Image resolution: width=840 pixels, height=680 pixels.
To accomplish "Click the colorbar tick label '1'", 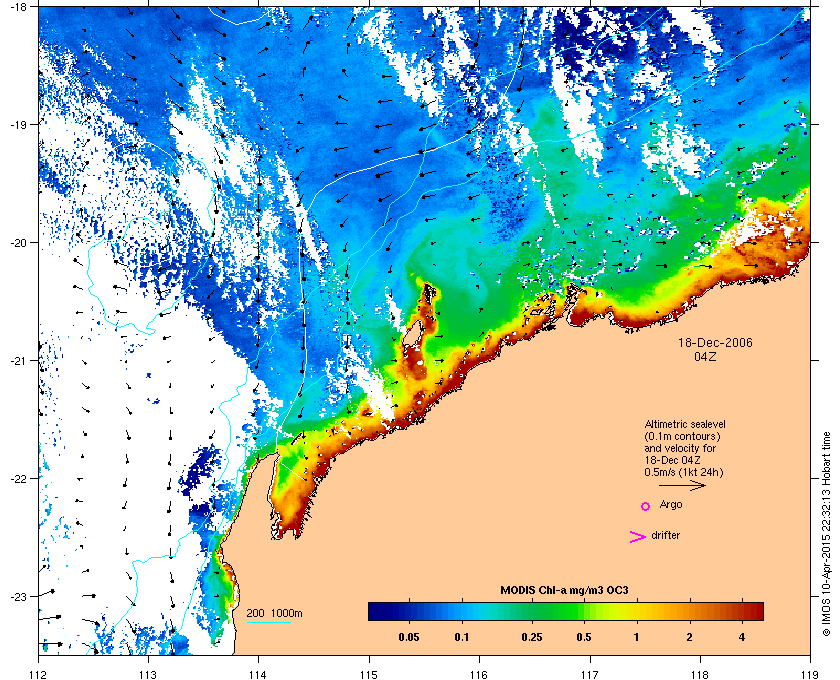I will pos(636,637).
